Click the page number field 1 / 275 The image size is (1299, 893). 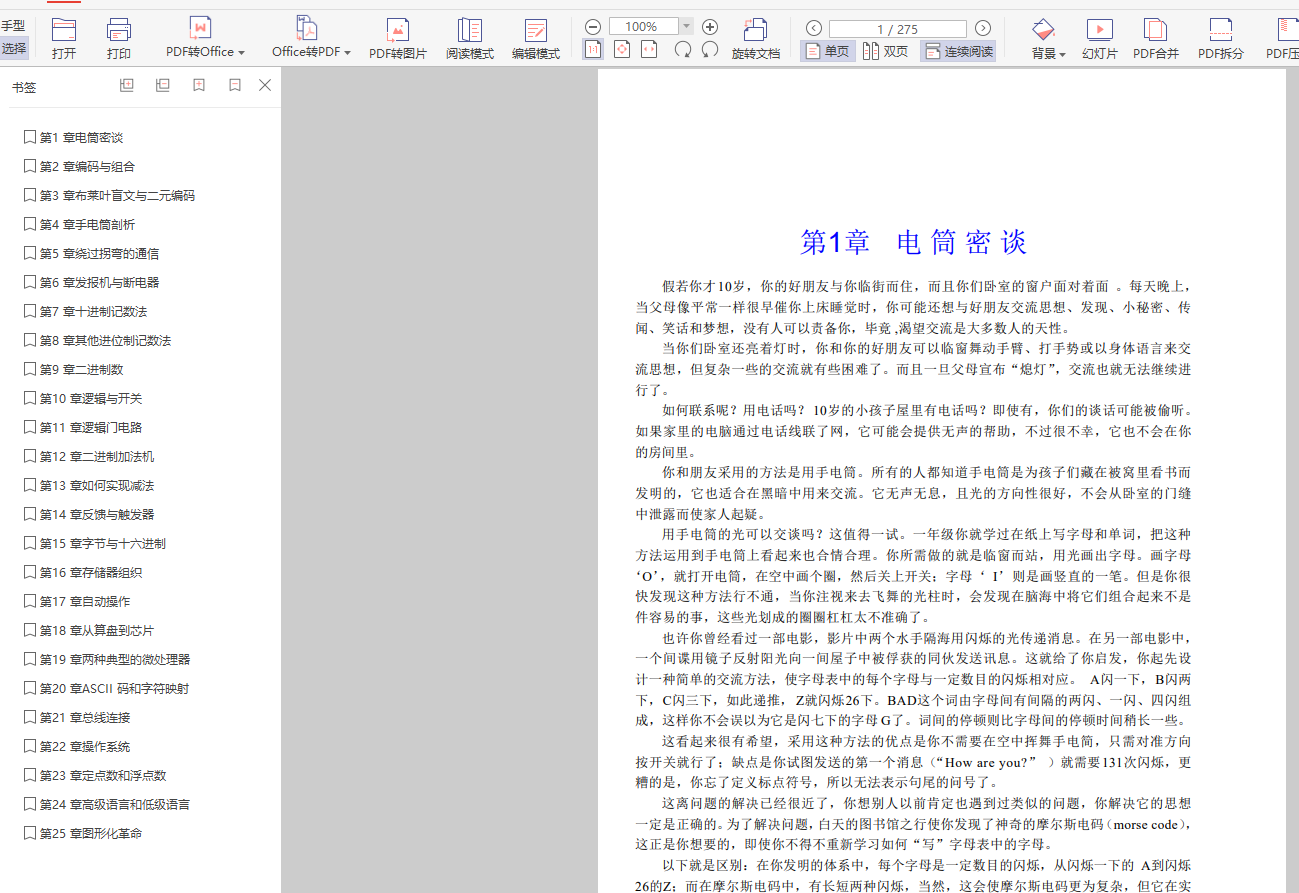point(898,29)
